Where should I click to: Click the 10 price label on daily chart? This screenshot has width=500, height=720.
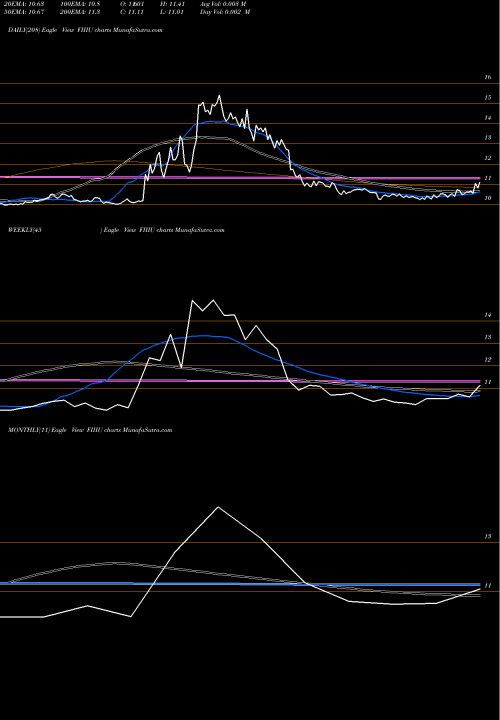click(488, 198)
